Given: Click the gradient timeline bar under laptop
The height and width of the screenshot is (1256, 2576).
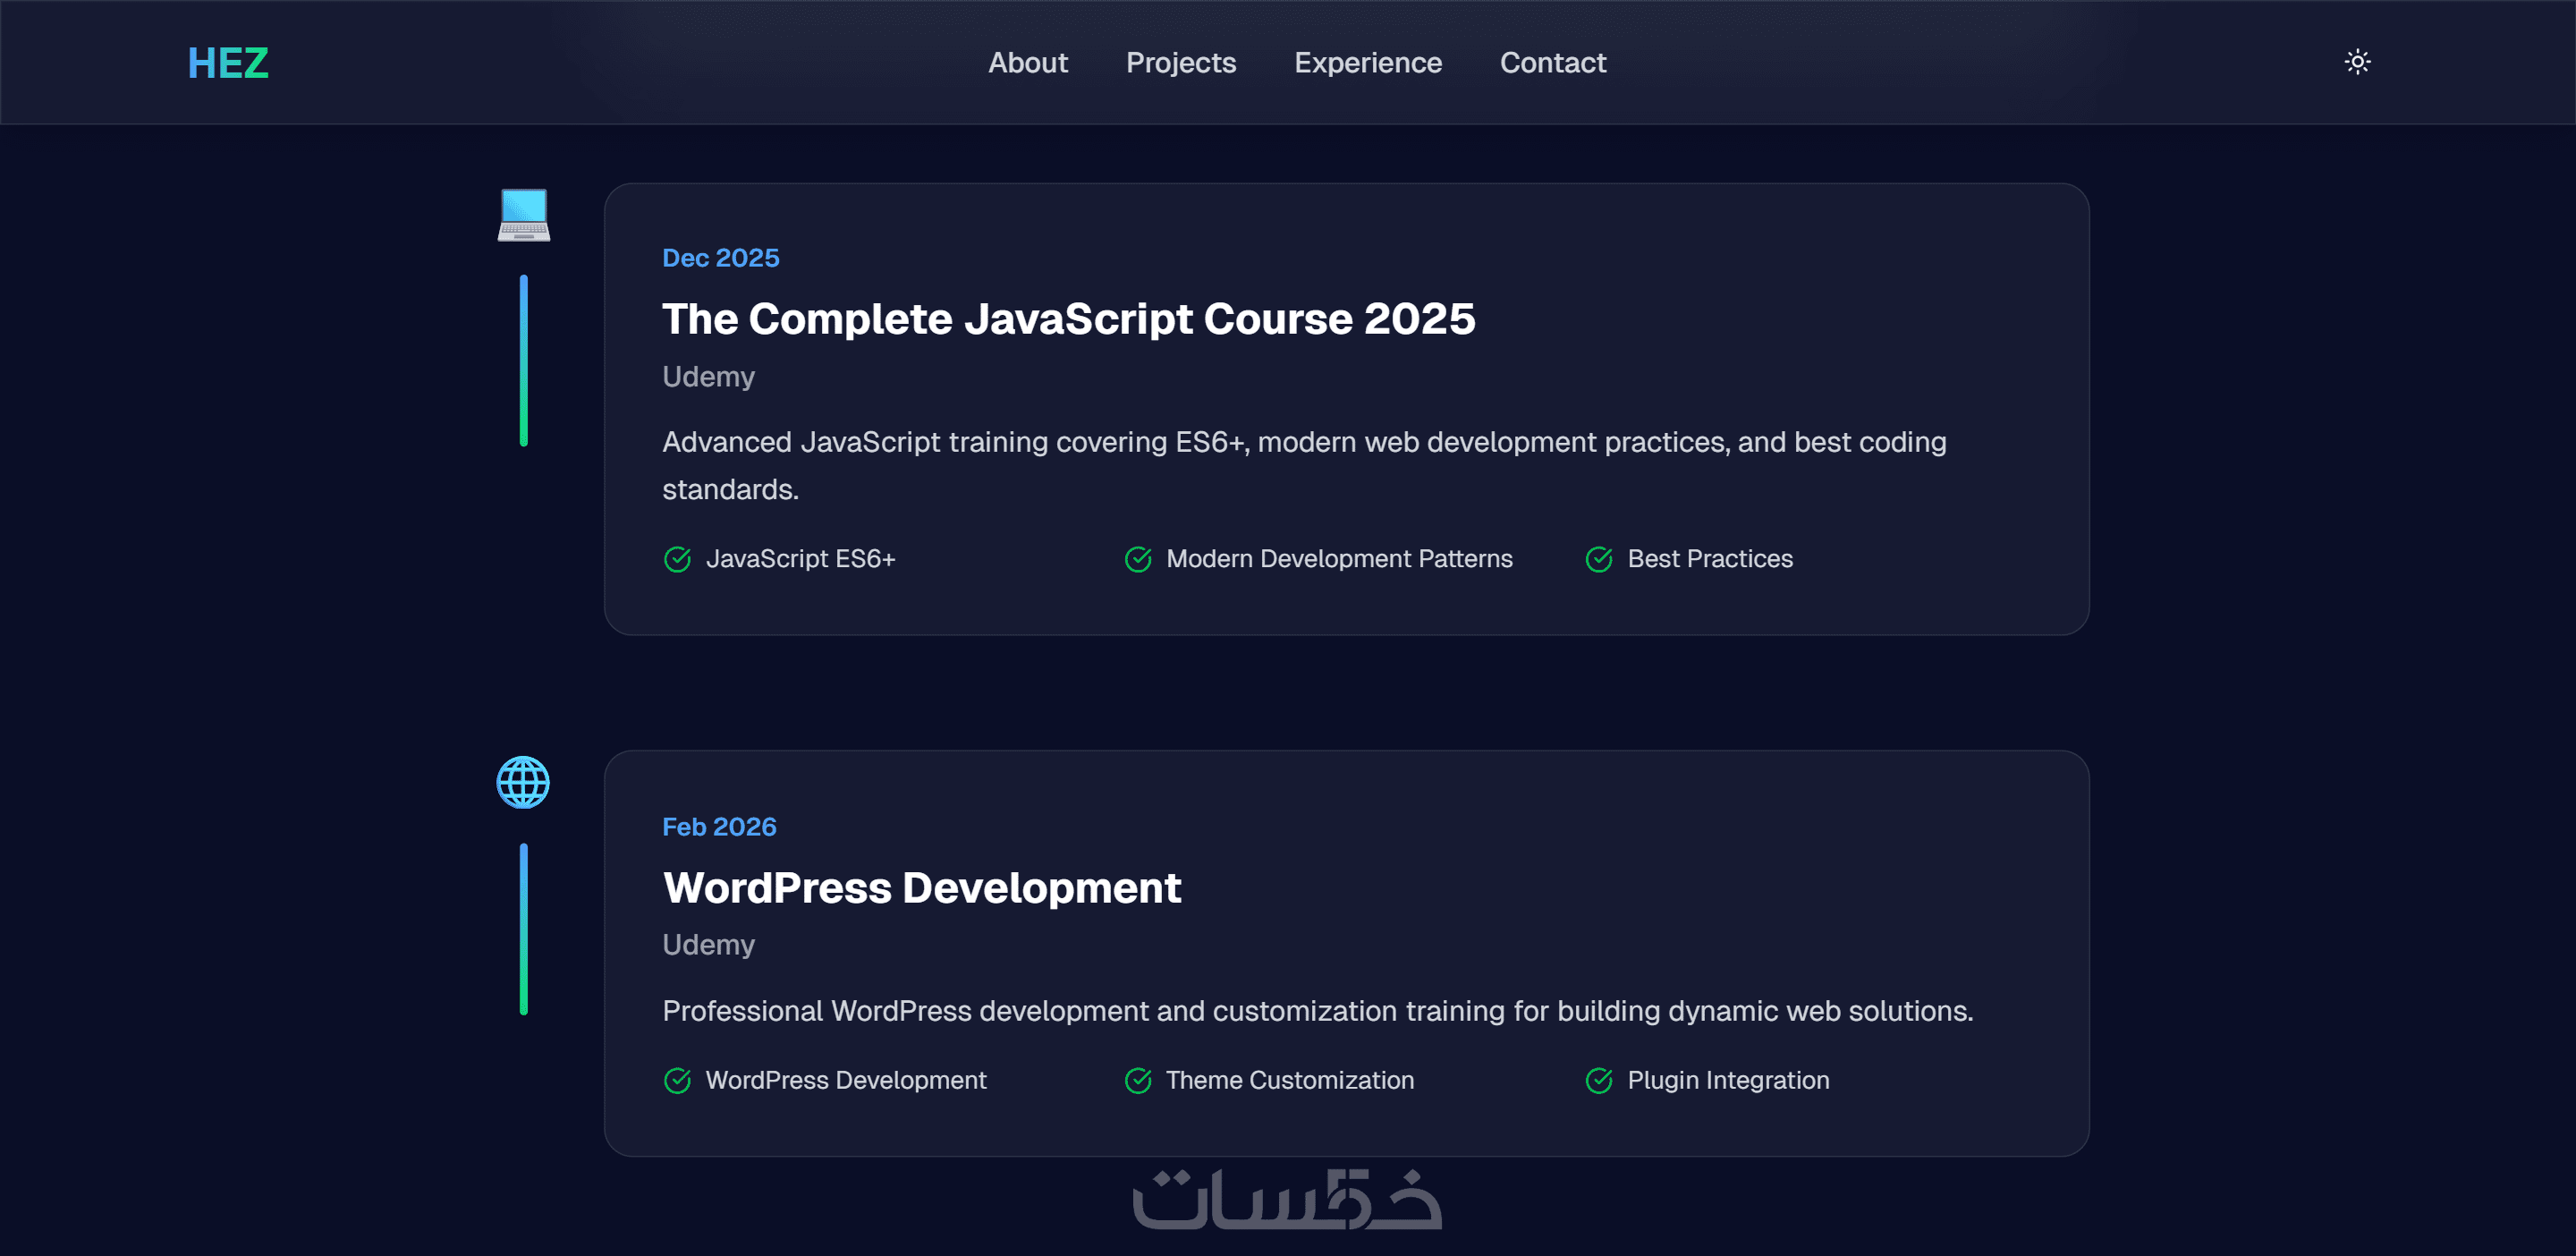Looking at the screenshot, I should (523, 360).
